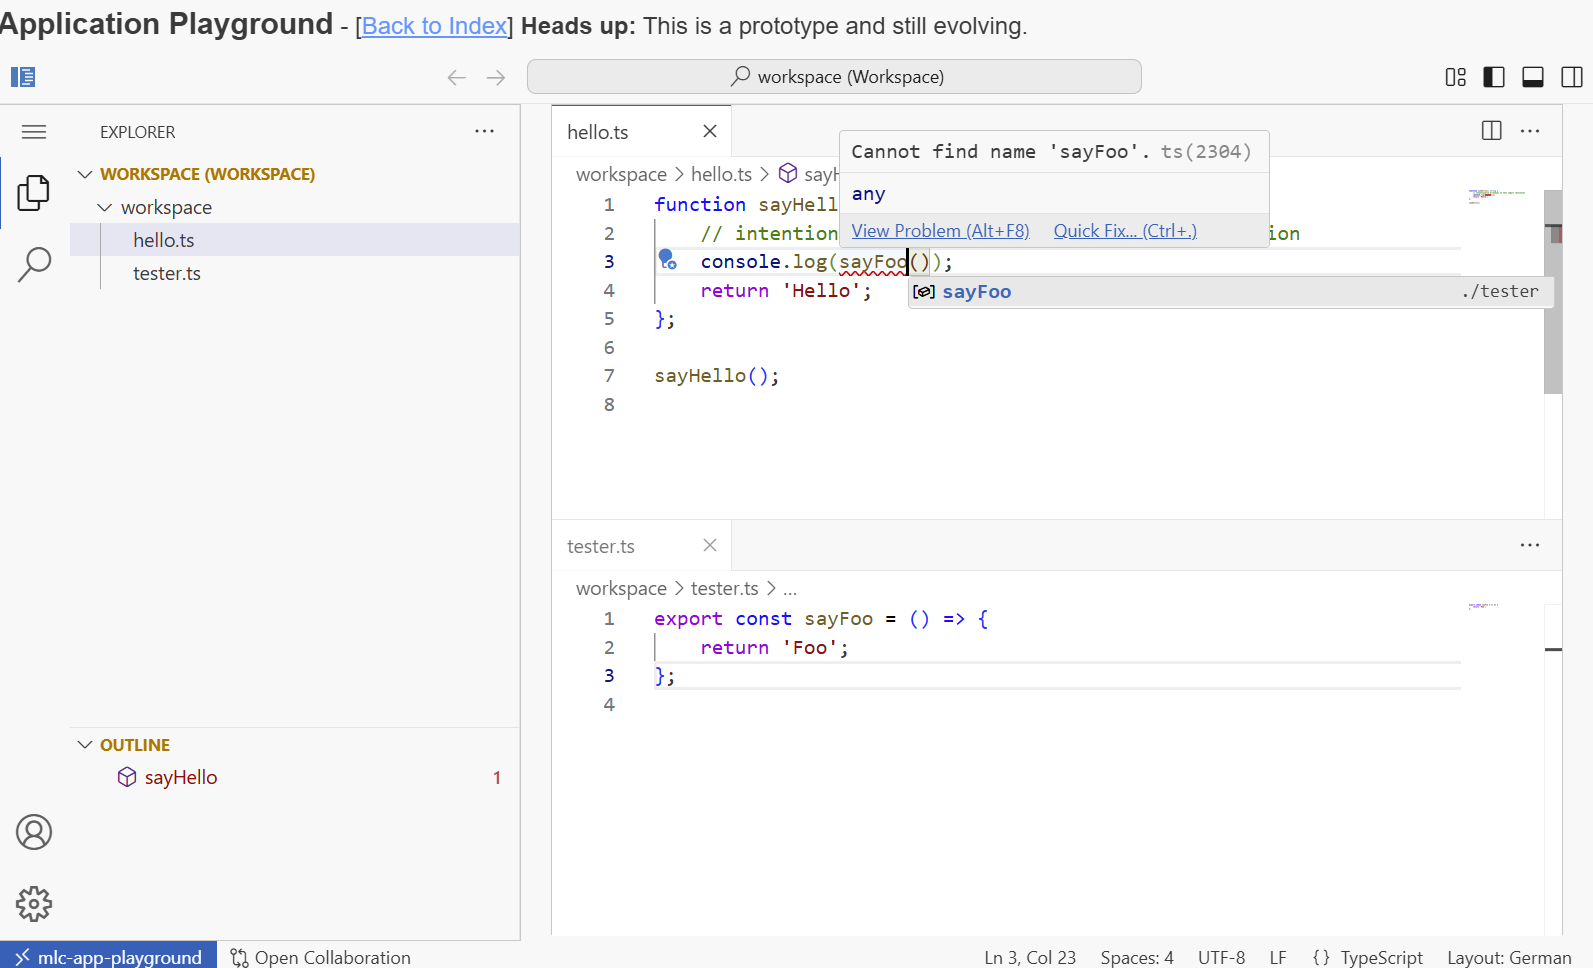Image resolution: width=1593 pixels, height=968 pixels.
Task: Collapse the WORKSPACE (WORKSPACE) section
Action: coord(86,174)
